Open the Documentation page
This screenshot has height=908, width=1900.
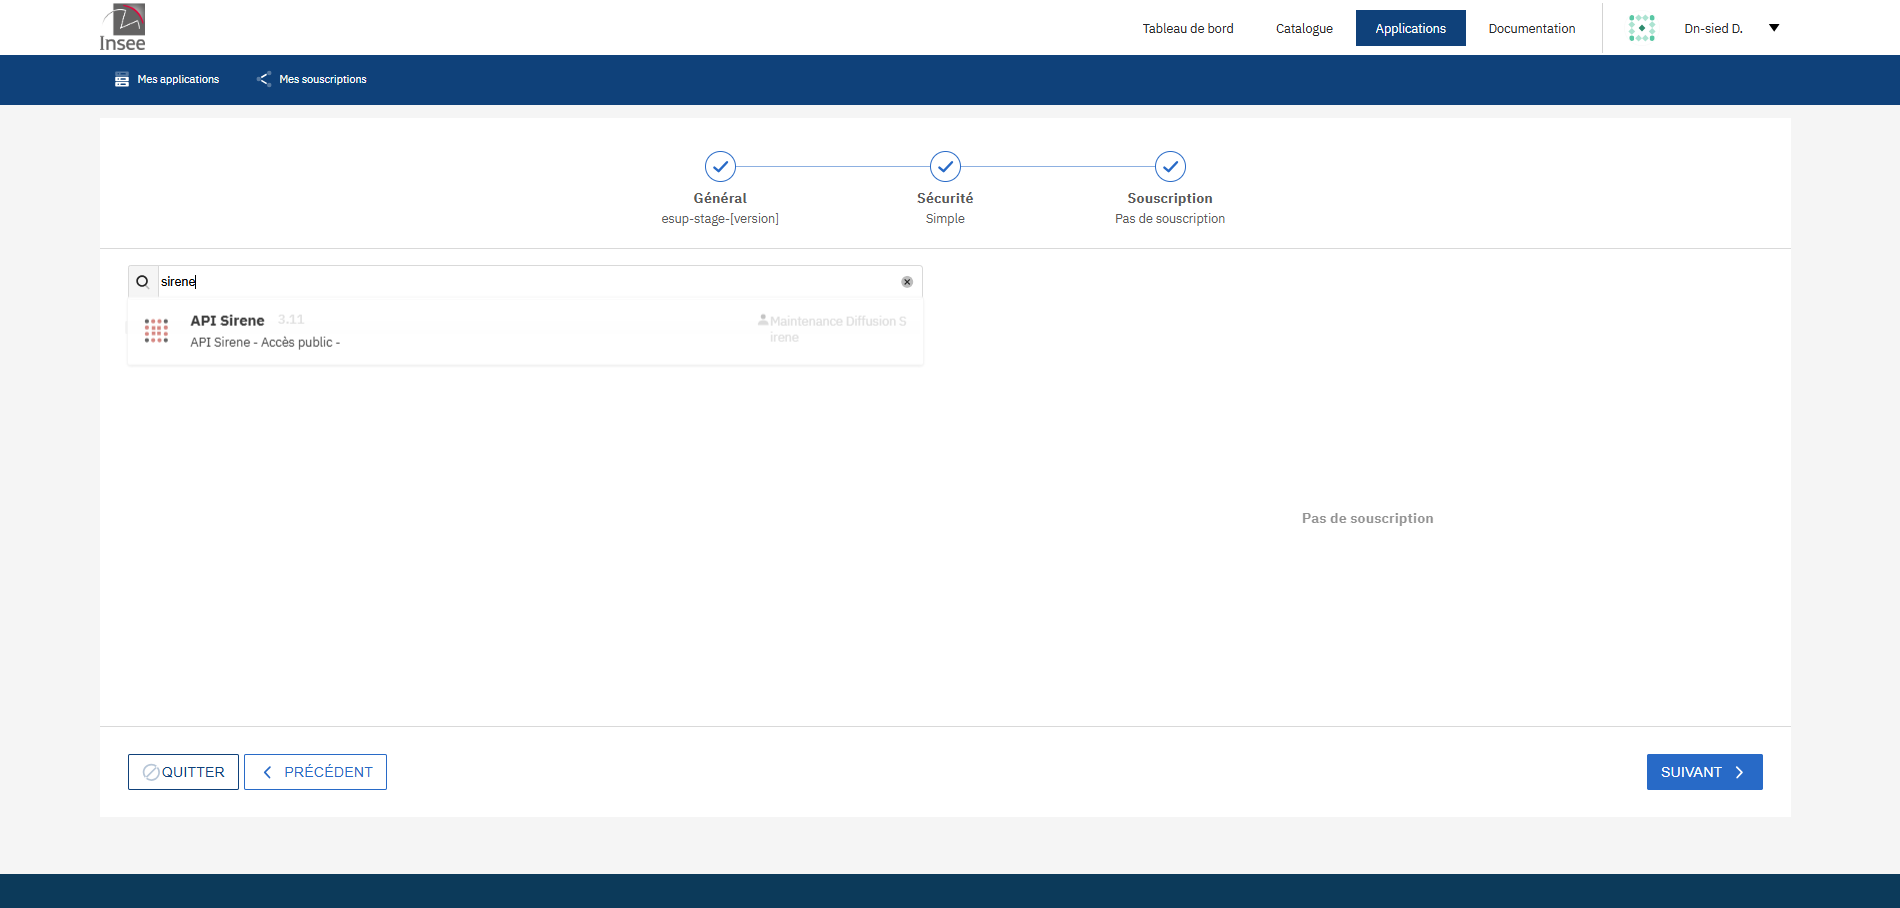pyautogui.click(x=1531, y=28)
